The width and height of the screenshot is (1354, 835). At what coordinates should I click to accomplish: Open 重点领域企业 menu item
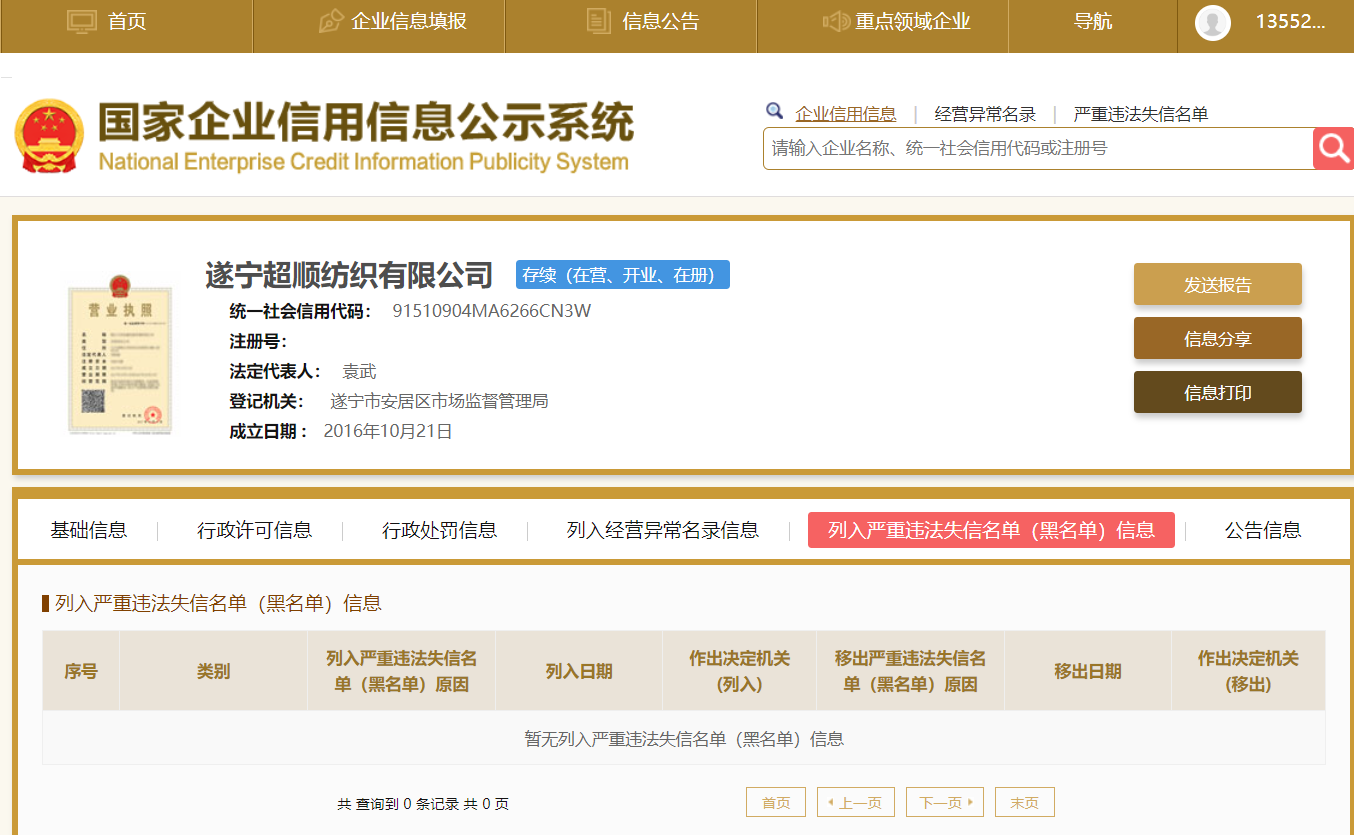tap(913, 21)
